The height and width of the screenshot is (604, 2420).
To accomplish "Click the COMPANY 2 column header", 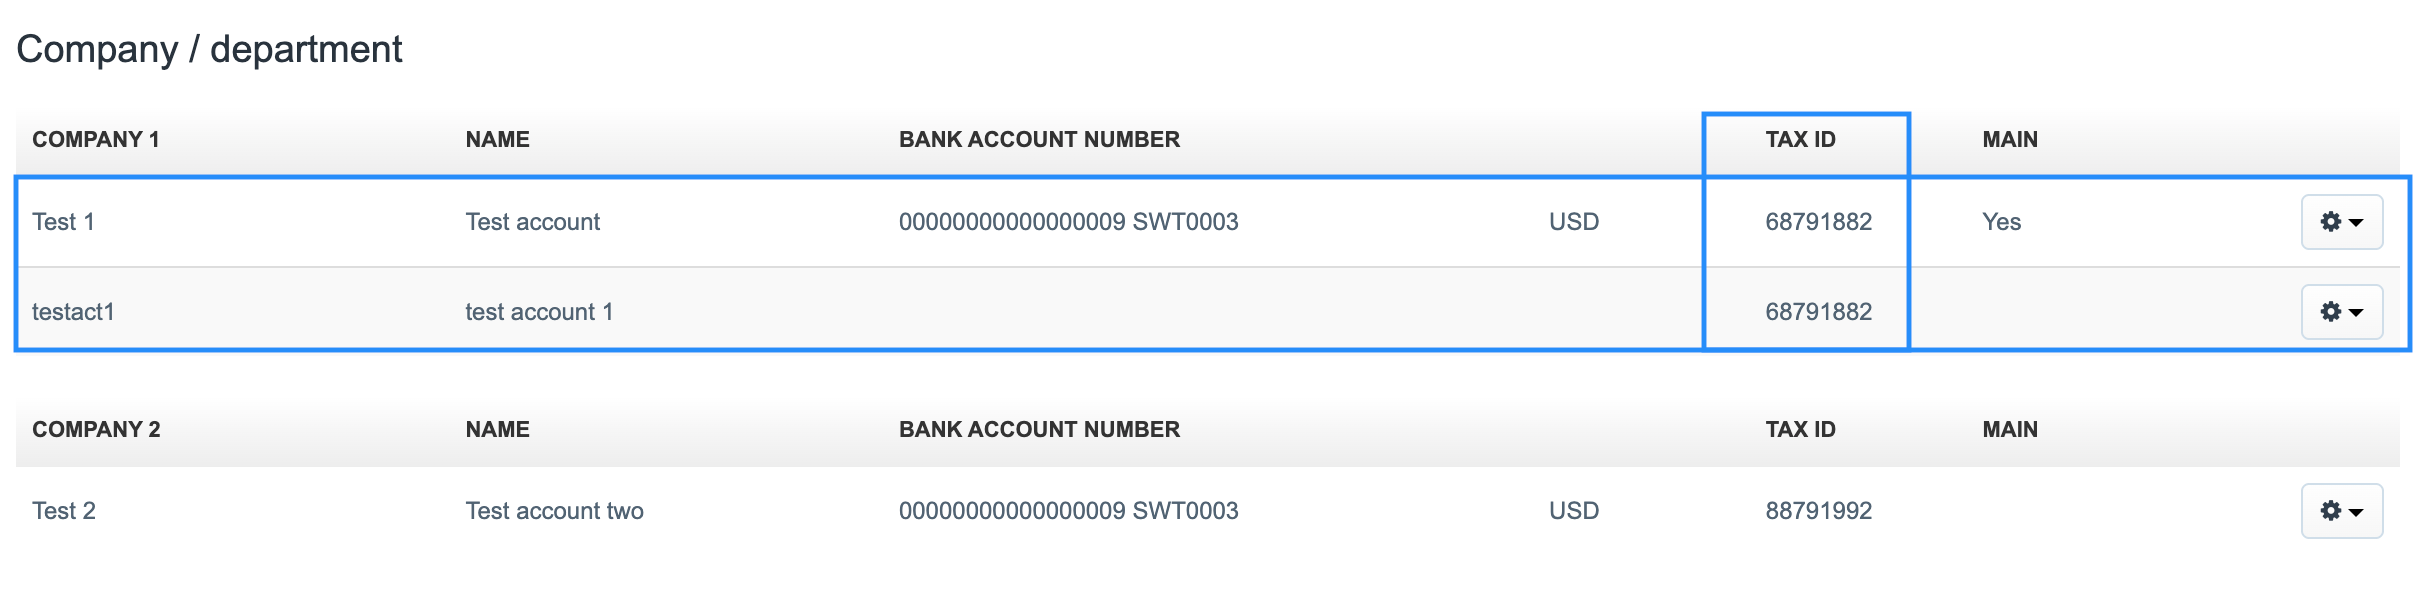I will (96, 430).
